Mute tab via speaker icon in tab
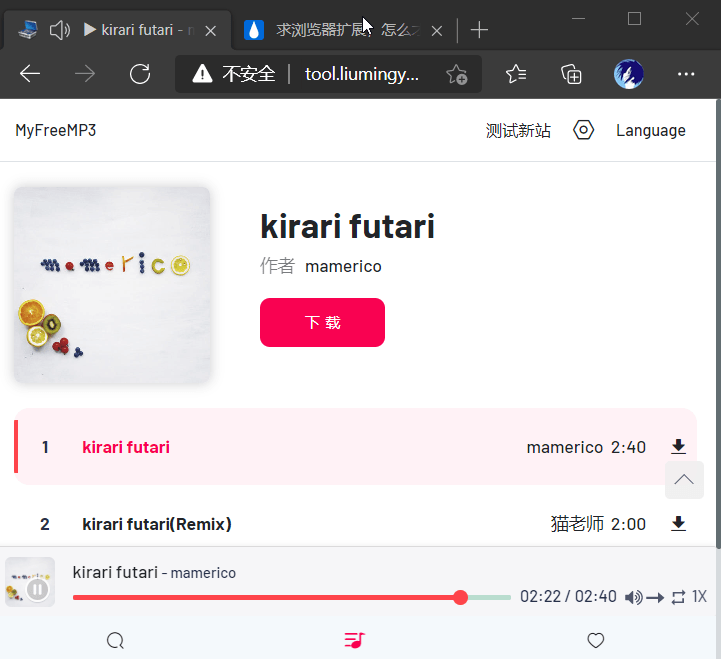The height and width of the screenshot is (659, 721). (60, 30)
